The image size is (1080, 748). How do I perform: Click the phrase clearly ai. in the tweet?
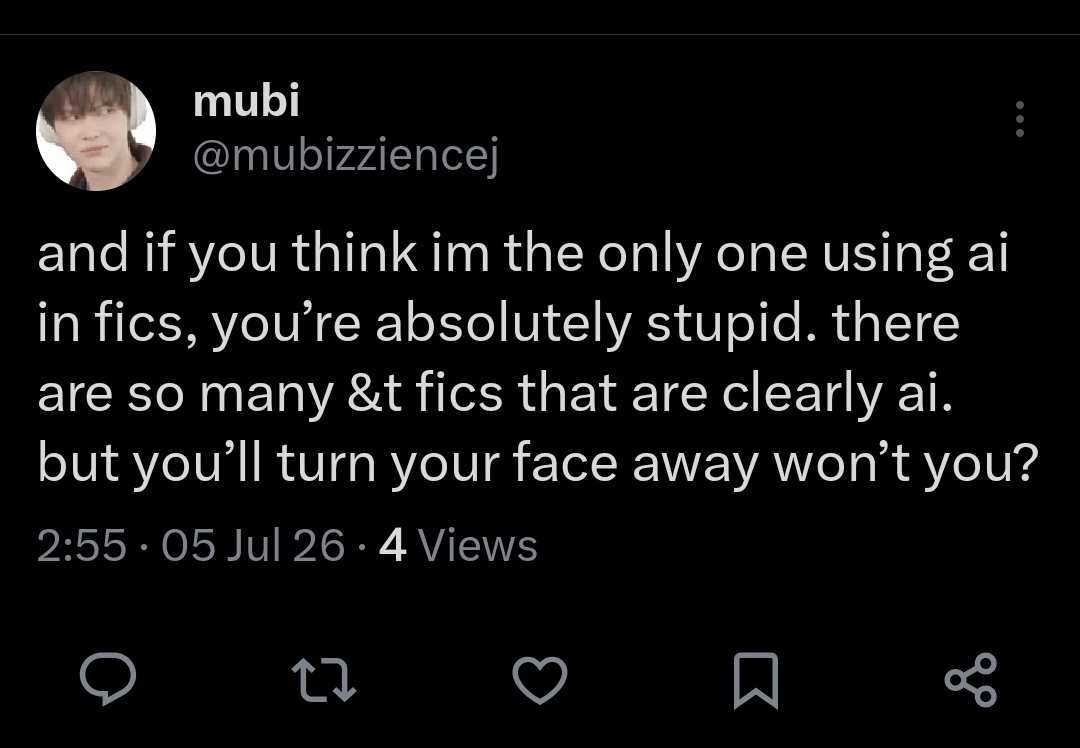click(837, 394)
